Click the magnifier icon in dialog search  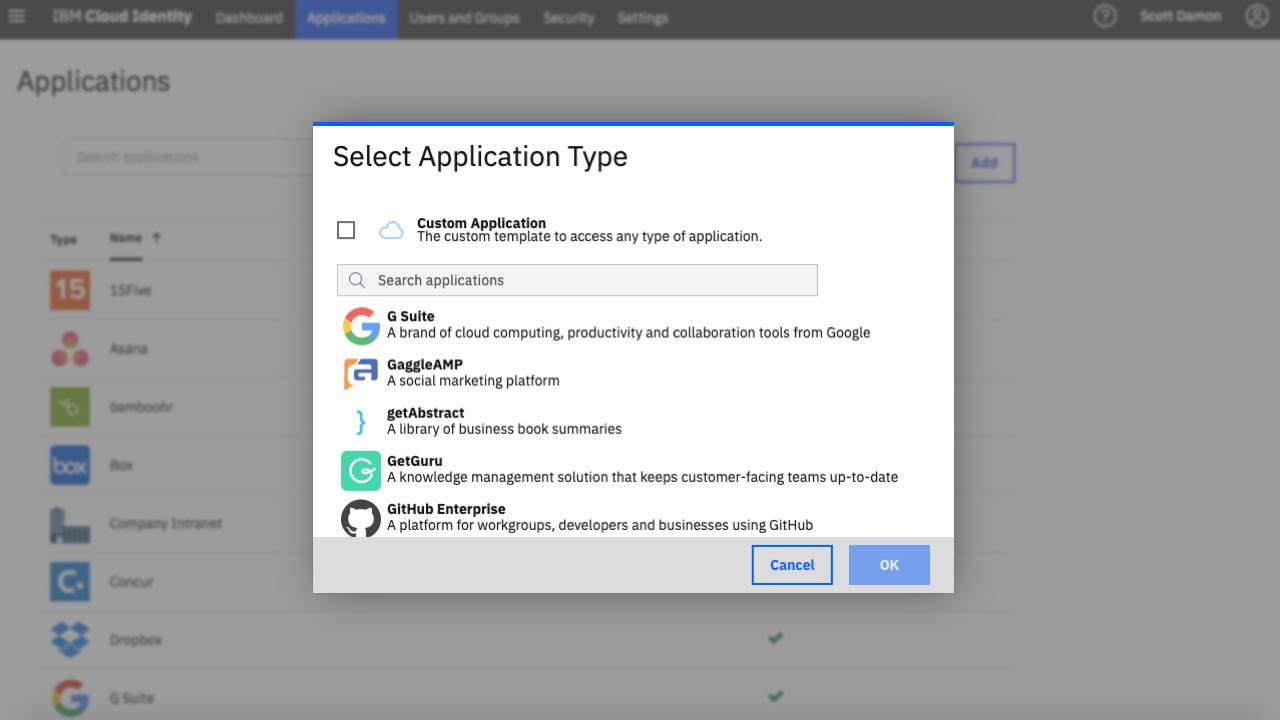pyautogui.click(x=357, y=280)
